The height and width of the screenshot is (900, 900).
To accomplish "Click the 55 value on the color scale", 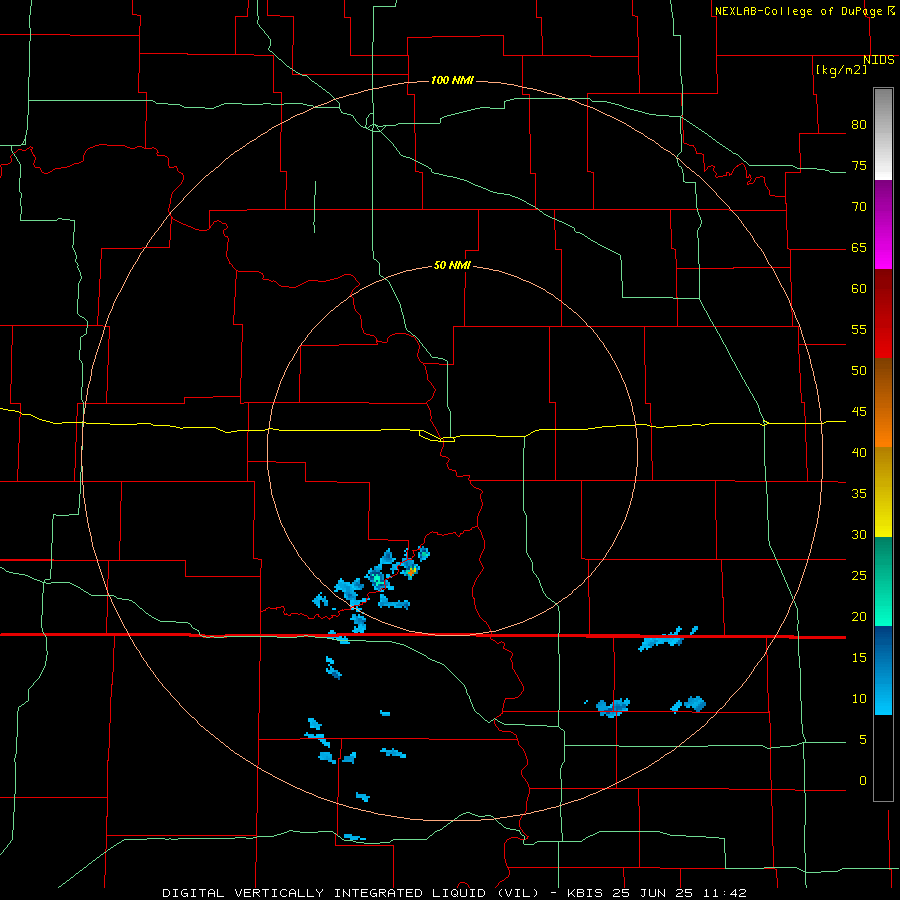I will click(859, 329).
